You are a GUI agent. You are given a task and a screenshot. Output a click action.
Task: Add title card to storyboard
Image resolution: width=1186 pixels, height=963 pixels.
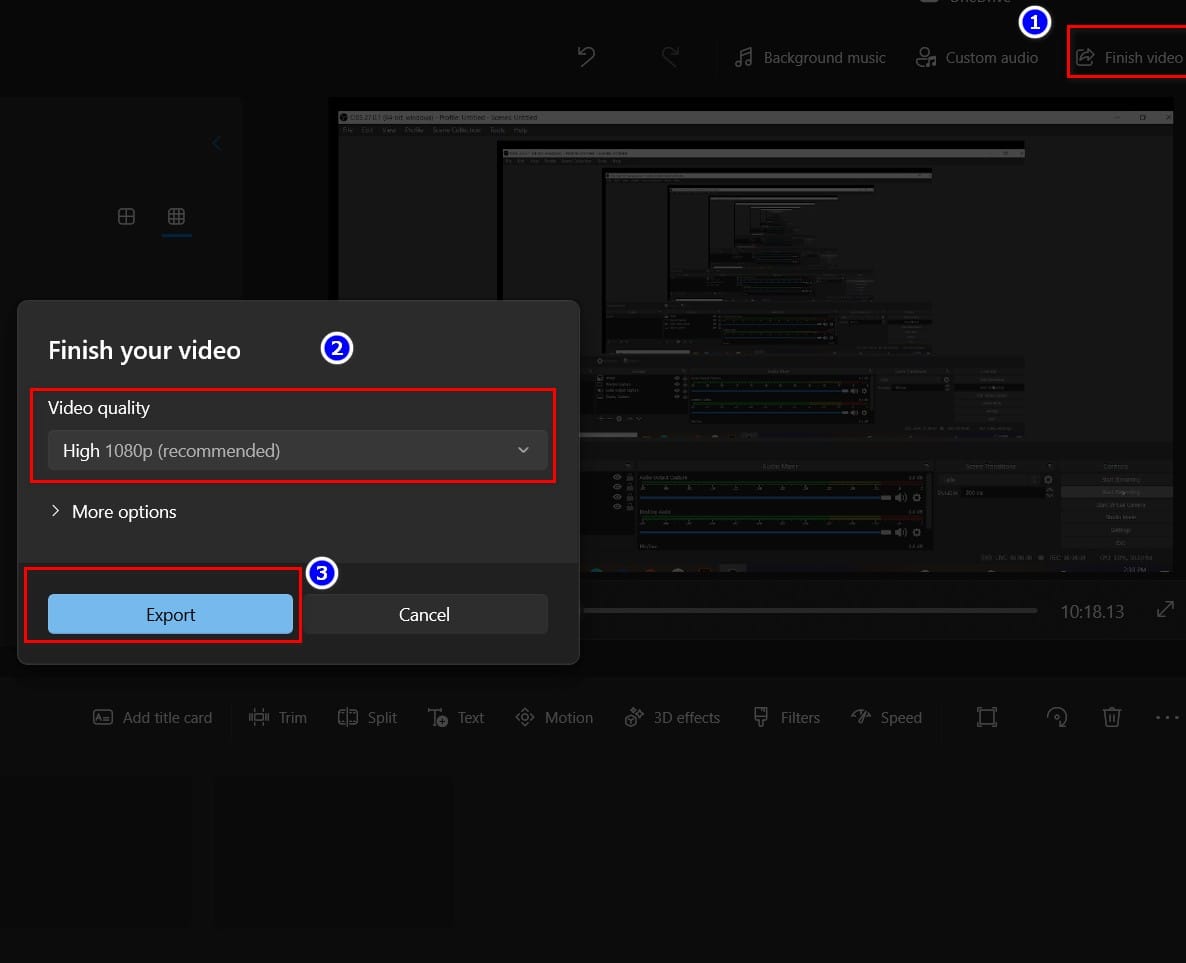point(152,717)
